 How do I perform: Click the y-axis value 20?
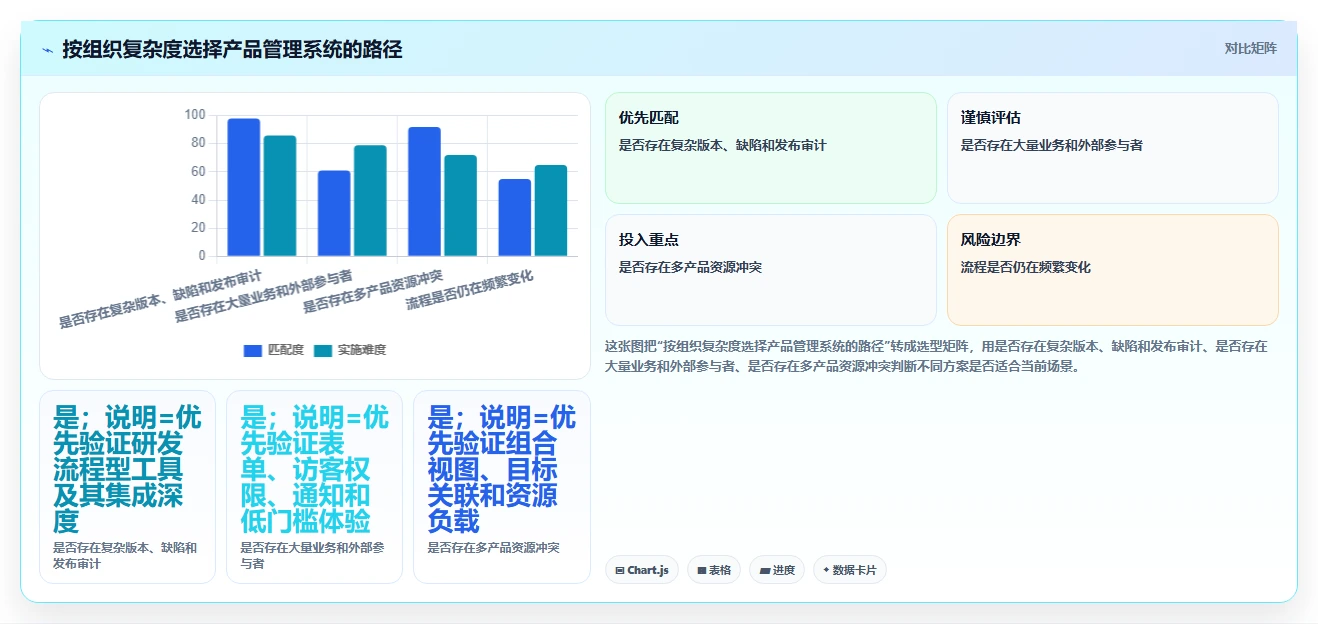pos(198,228)
